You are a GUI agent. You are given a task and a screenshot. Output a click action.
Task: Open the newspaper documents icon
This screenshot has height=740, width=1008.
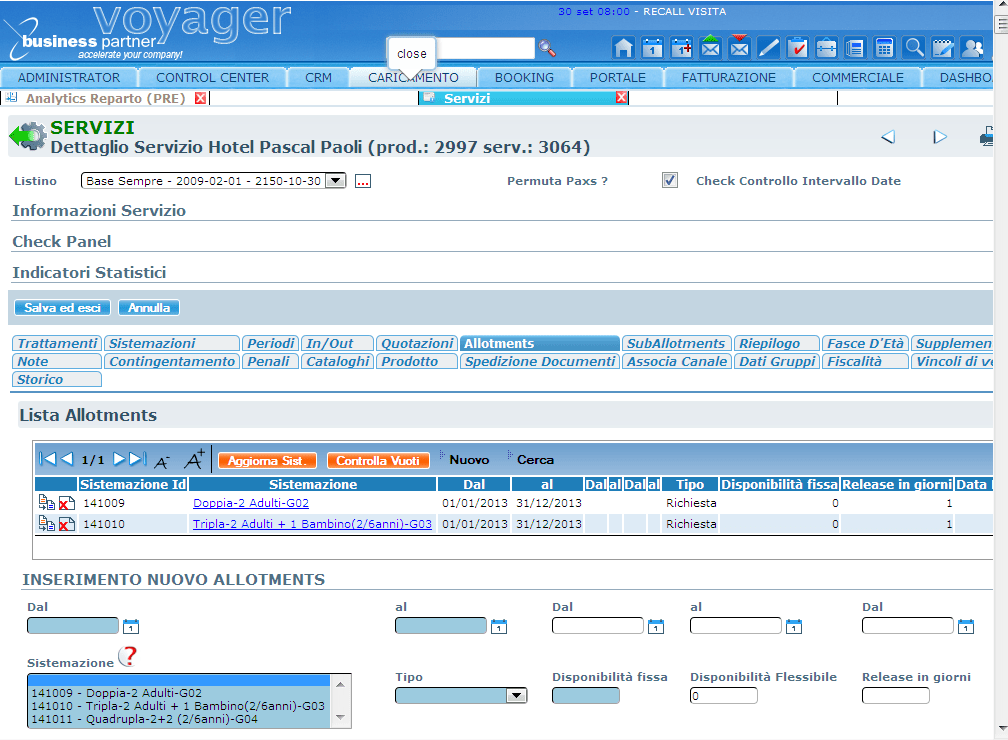tap(855, 48)
